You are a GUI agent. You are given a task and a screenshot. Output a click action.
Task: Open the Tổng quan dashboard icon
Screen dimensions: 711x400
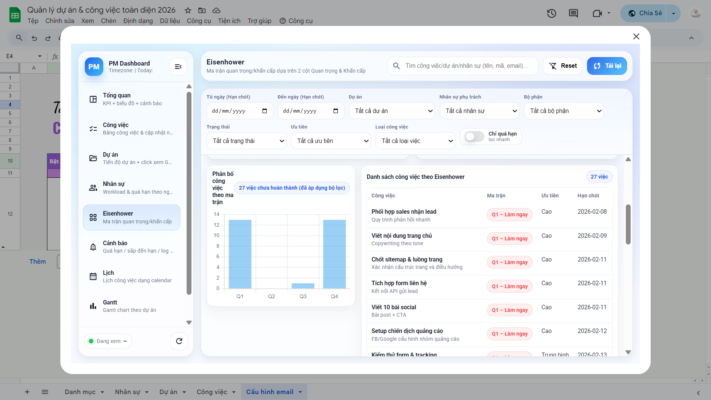click(93, 99)
